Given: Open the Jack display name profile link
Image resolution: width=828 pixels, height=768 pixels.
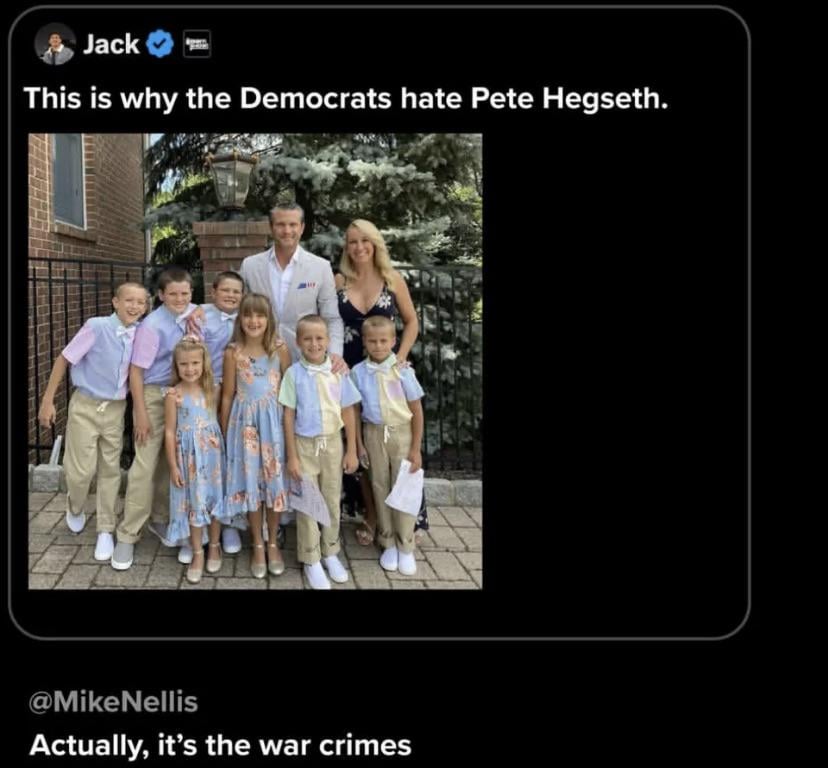Looking at the screenshot, I should coord(111,44).
